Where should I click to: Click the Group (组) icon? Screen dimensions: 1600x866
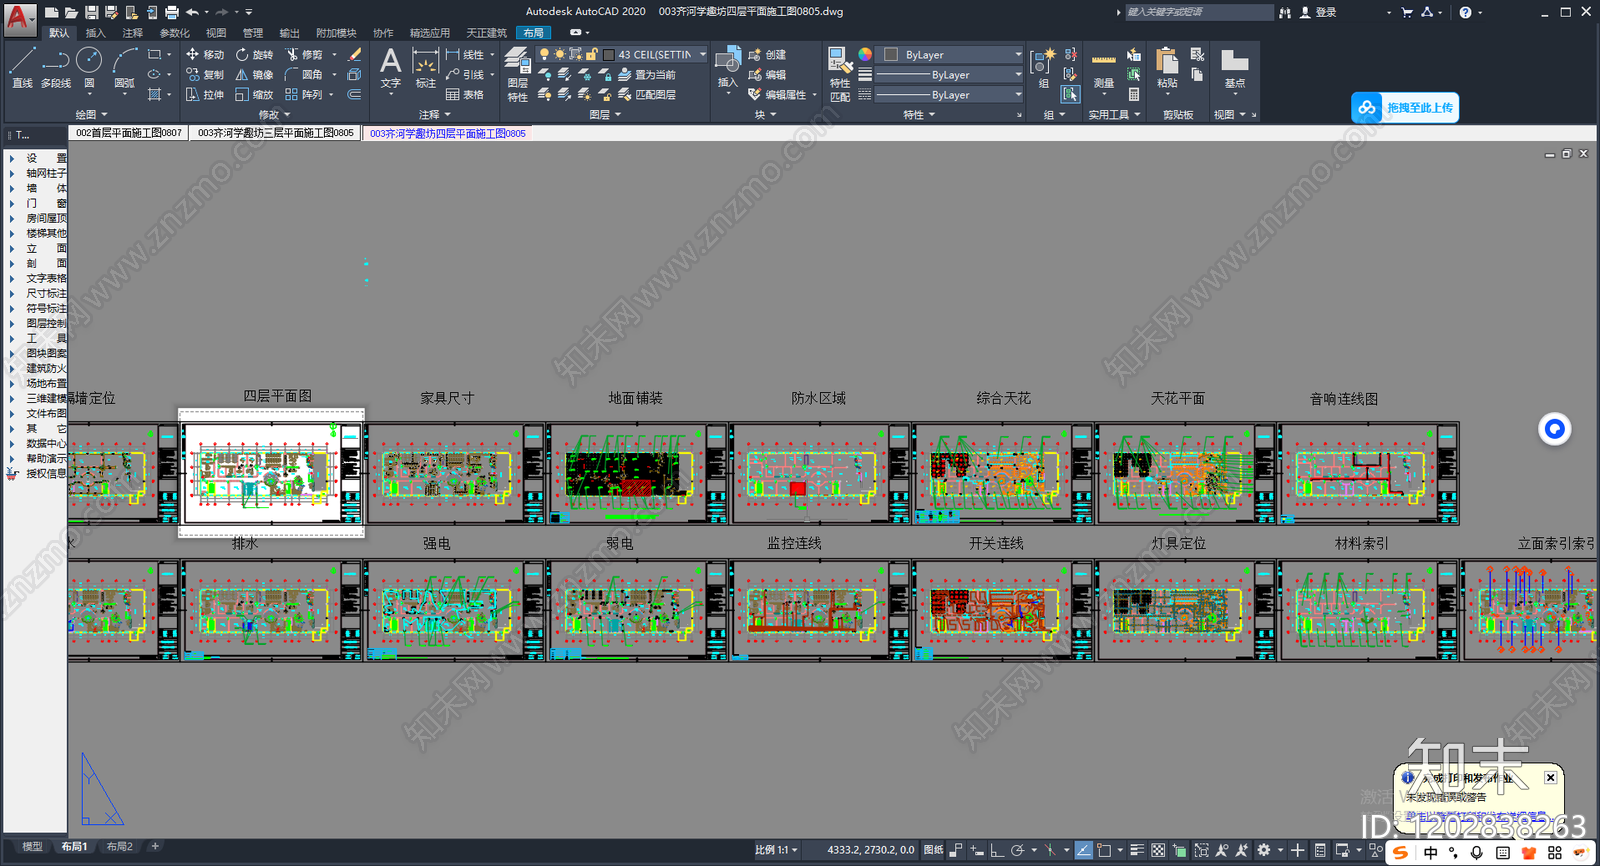tap(1042, 68)
